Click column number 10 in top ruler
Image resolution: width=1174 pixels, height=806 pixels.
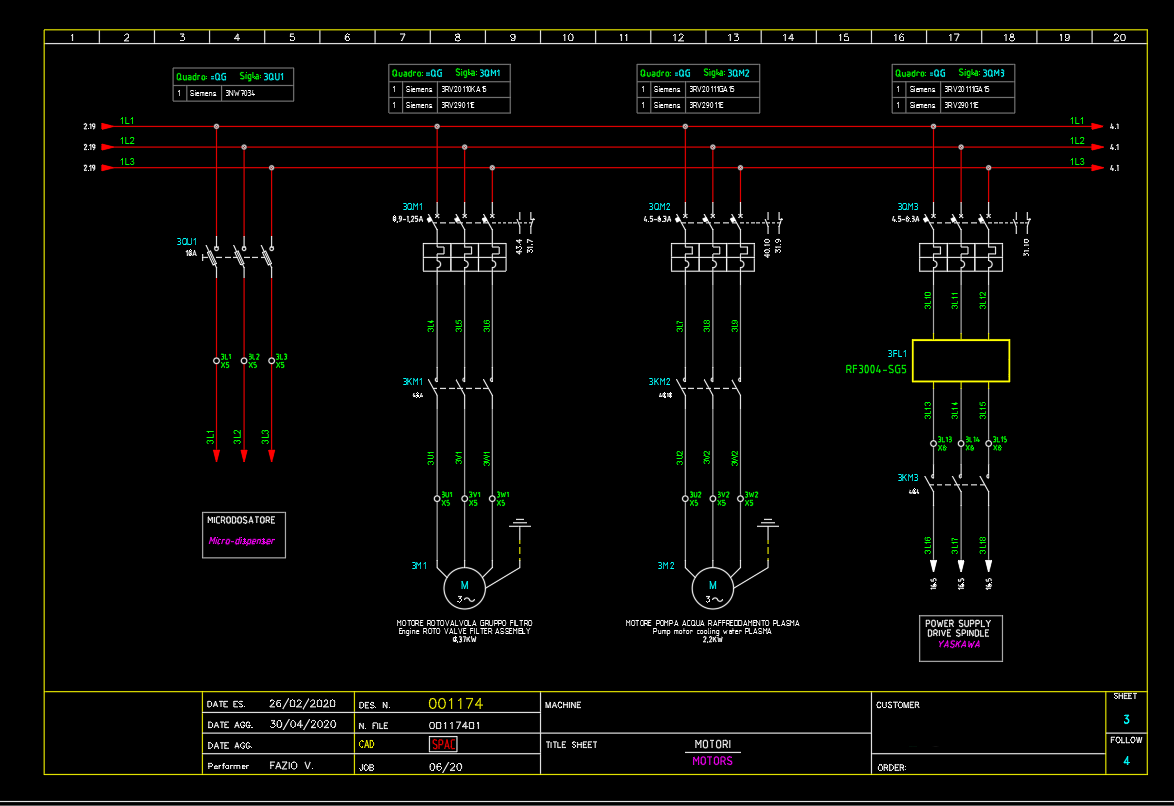(x=568, y=37)
